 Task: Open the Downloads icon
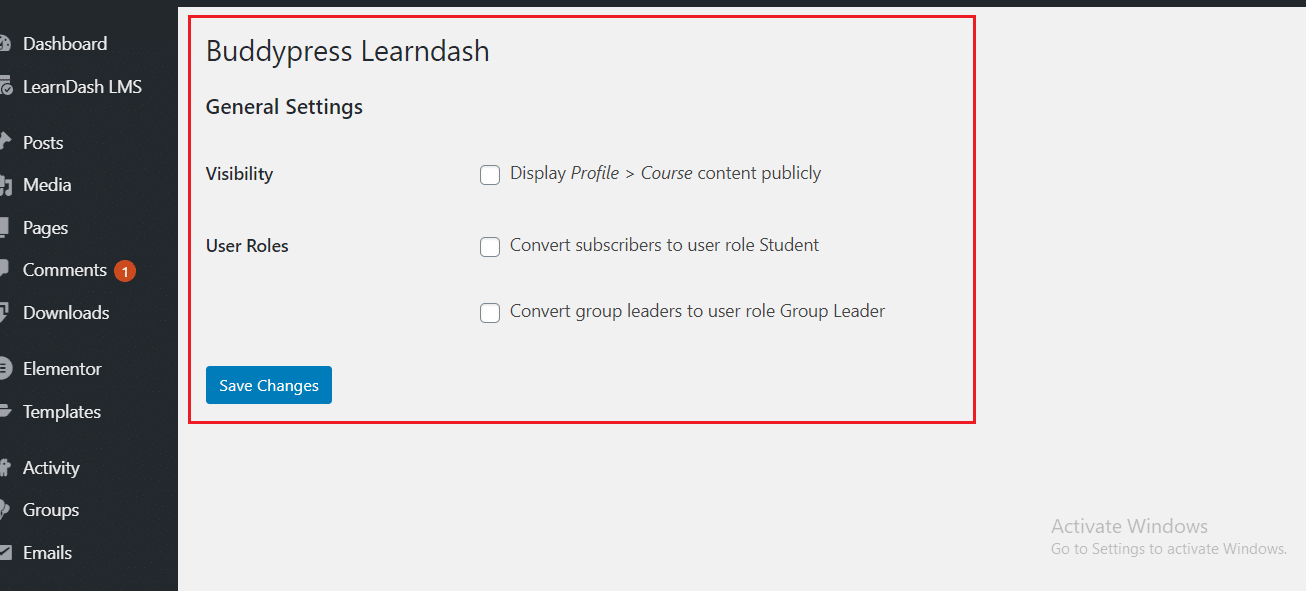6,312
